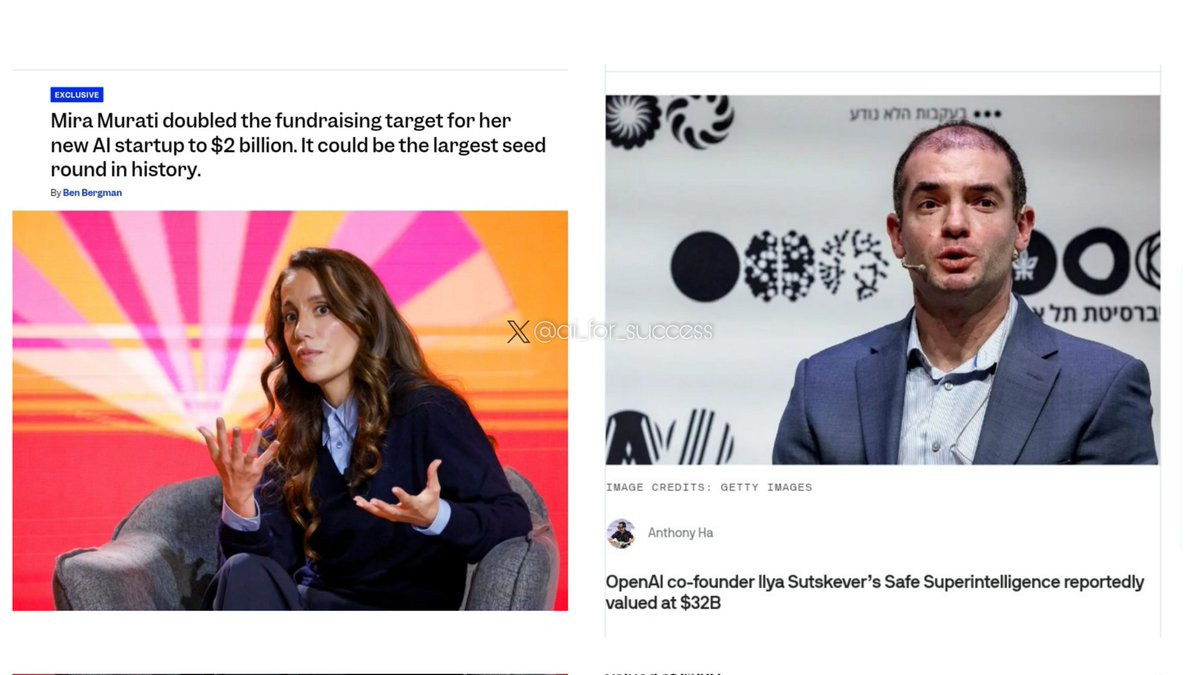Click the sunburst circle logo in backdrop
This screenshot has height=675, width=1200.
point(633,122)
